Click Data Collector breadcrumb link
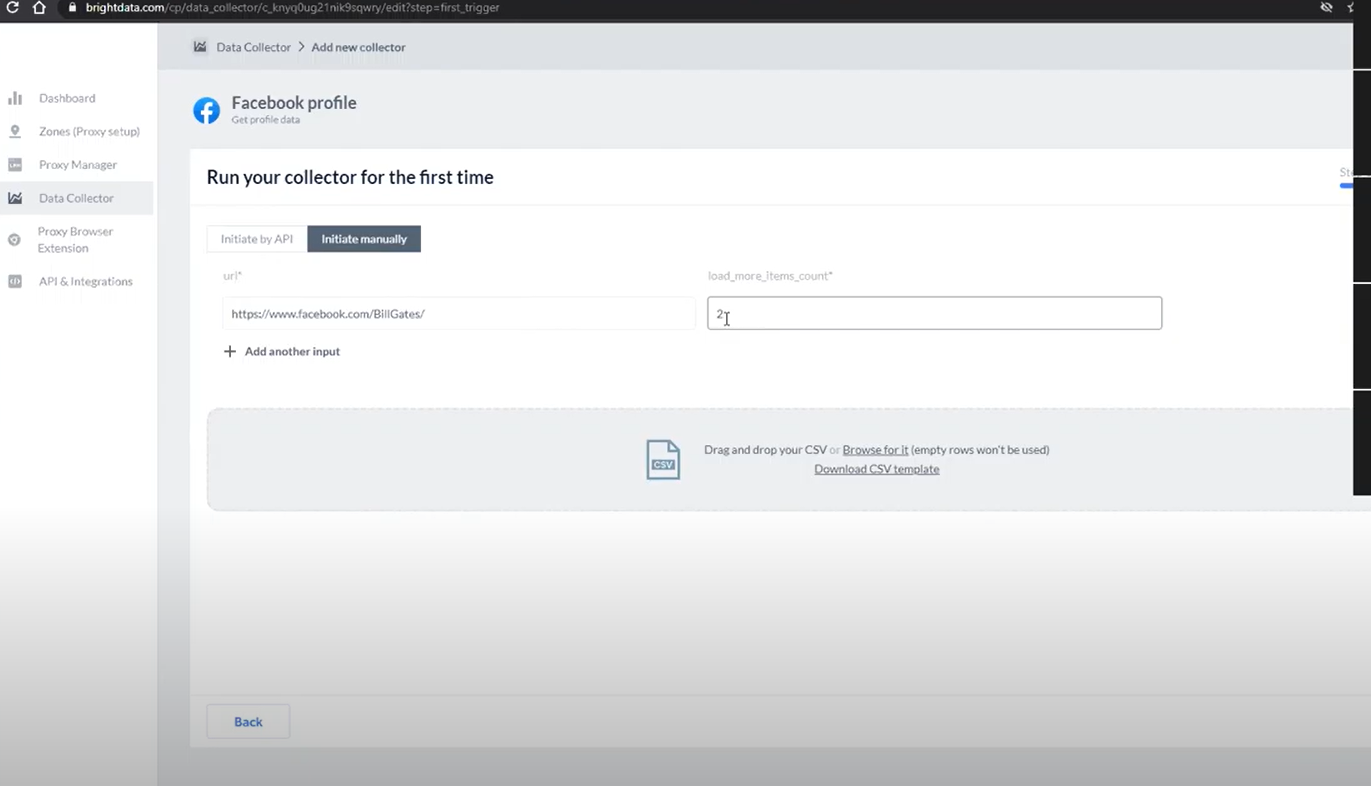 coord(253,47)
